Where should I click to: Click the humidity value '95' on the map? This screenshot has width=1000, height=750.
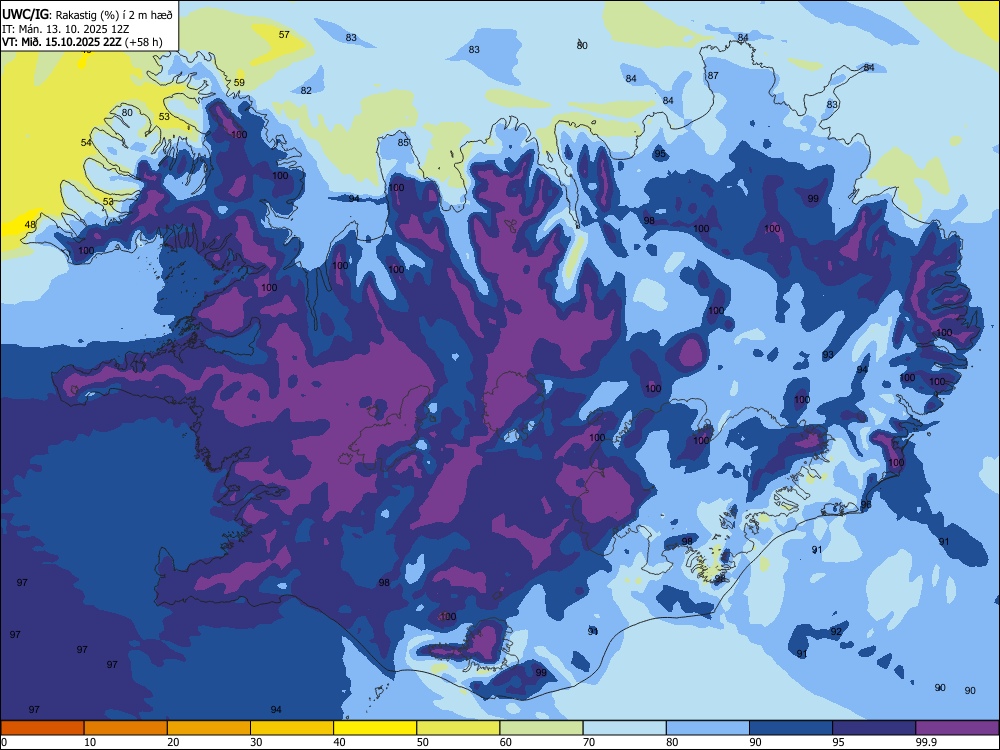click(x=660, y=154)
